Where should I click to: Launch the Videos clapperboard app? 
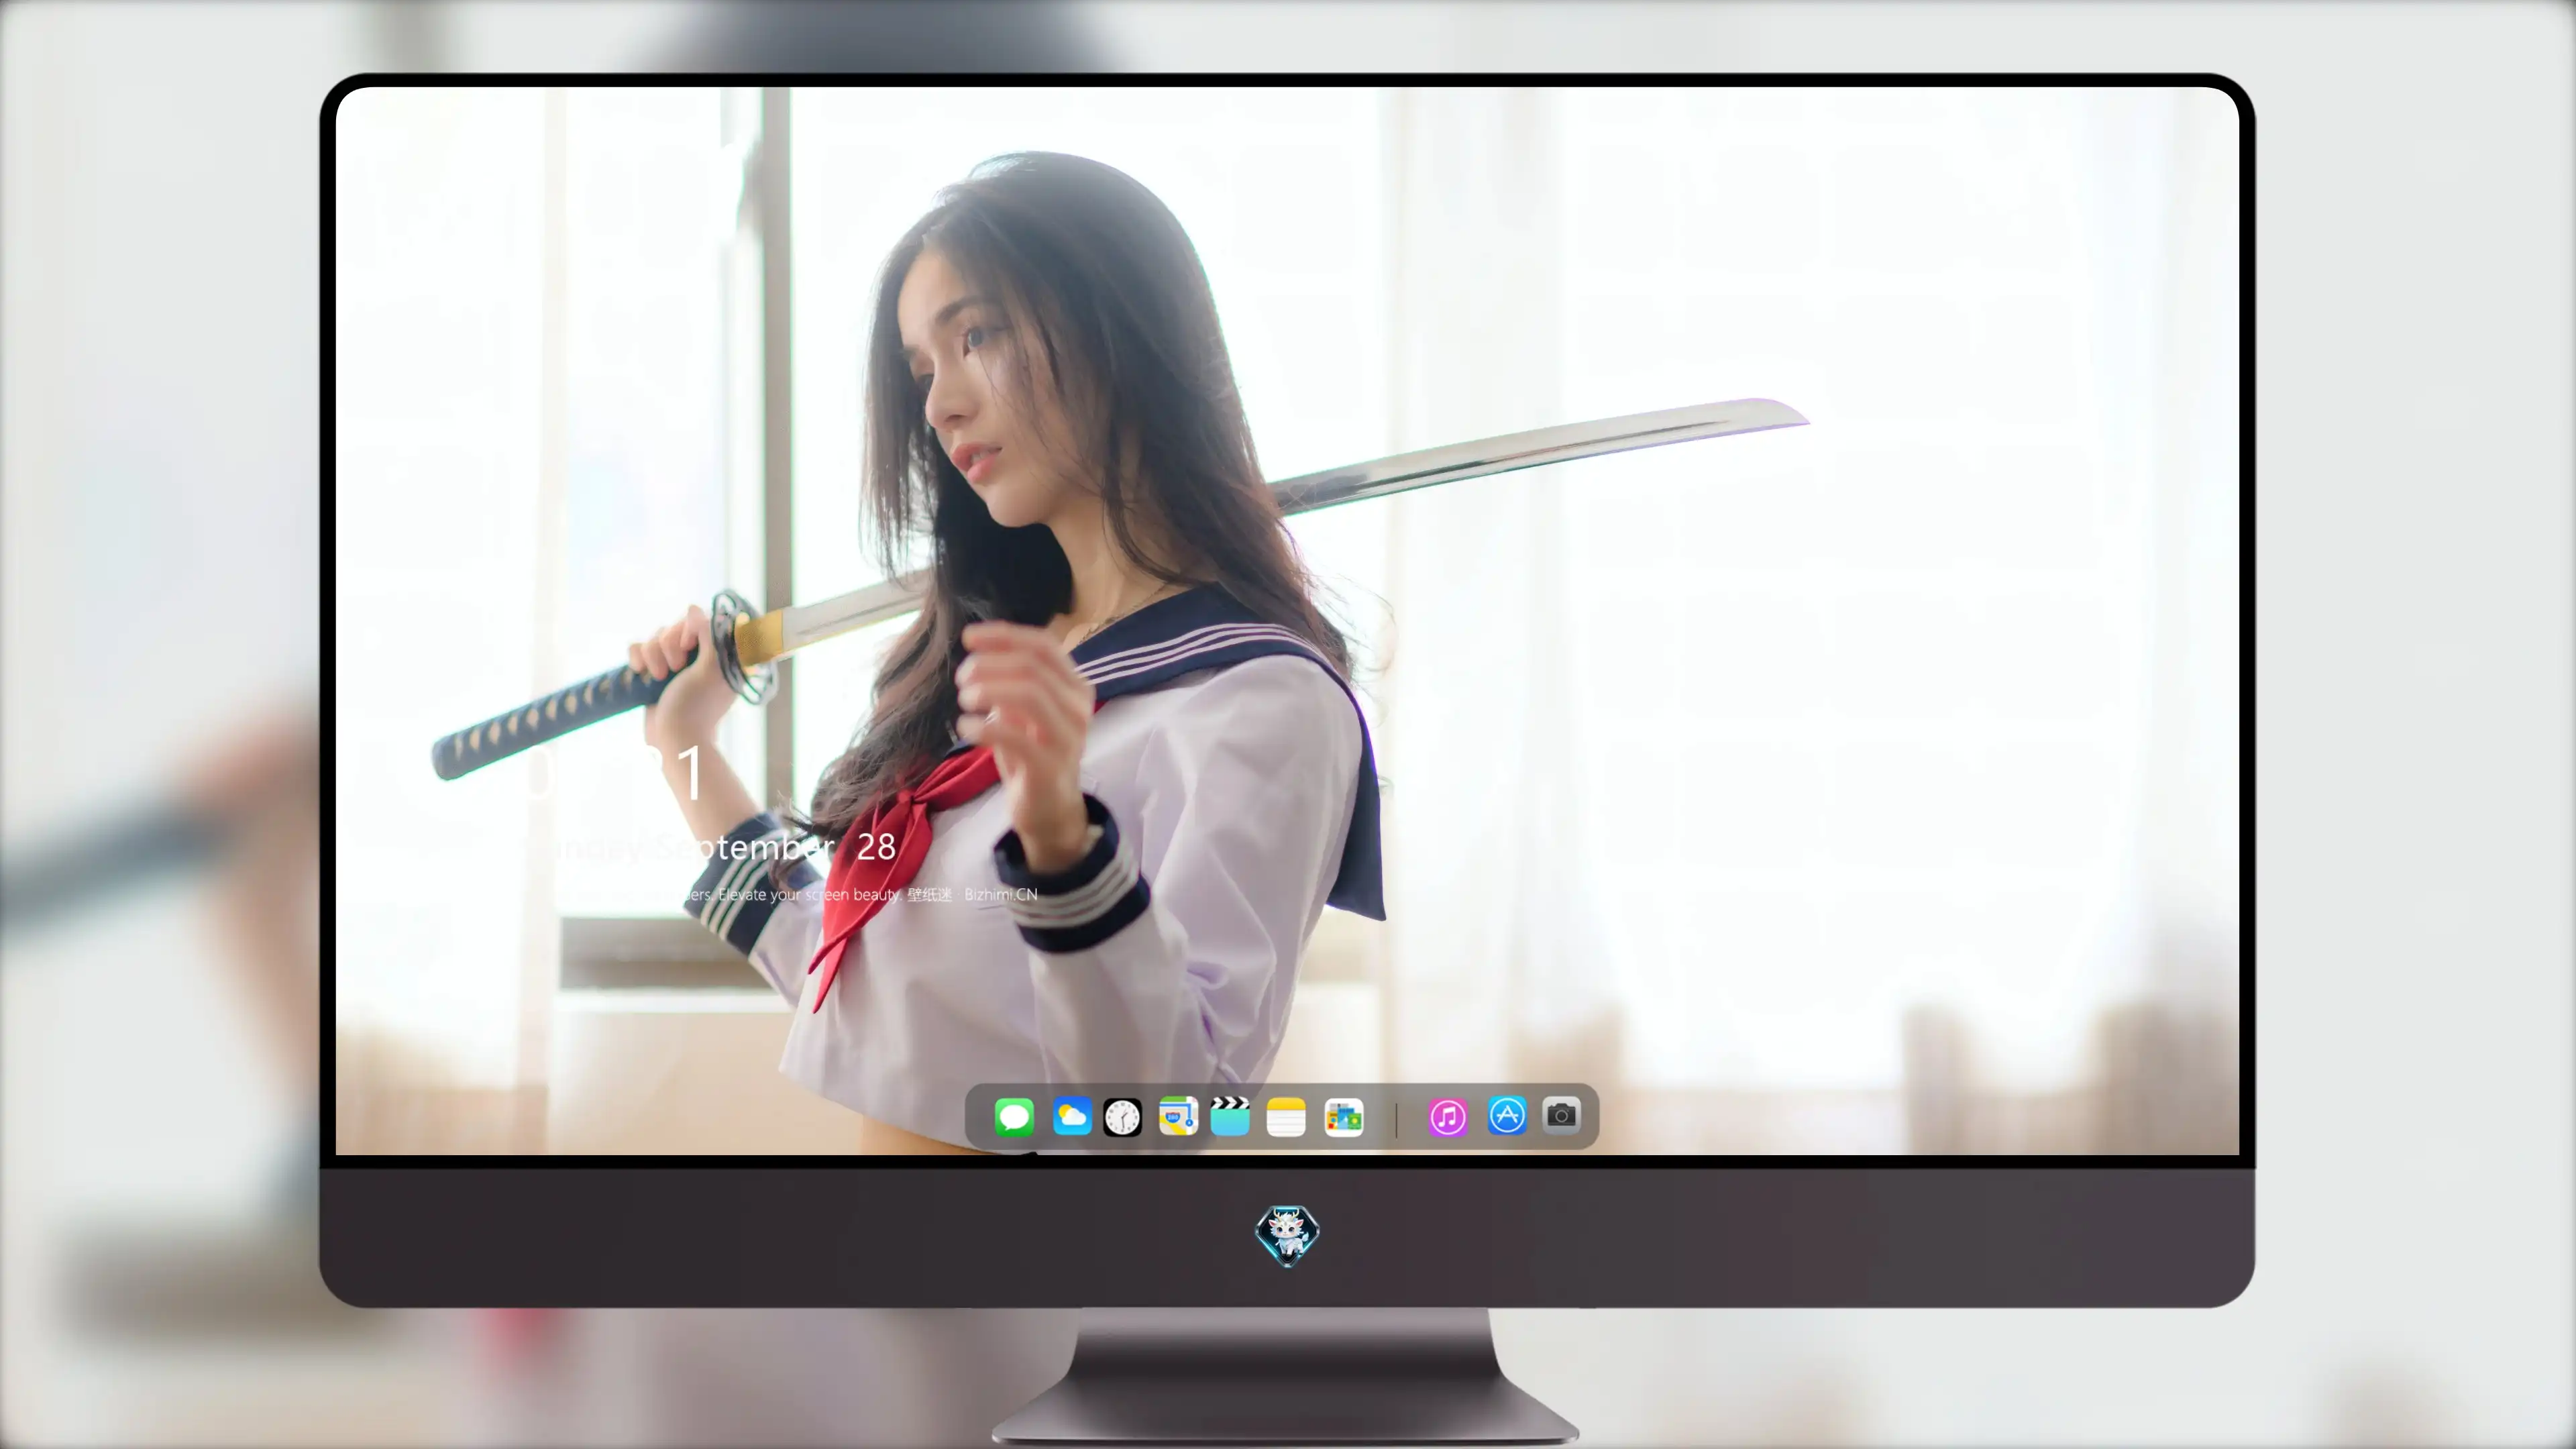pos(1230,1115)
